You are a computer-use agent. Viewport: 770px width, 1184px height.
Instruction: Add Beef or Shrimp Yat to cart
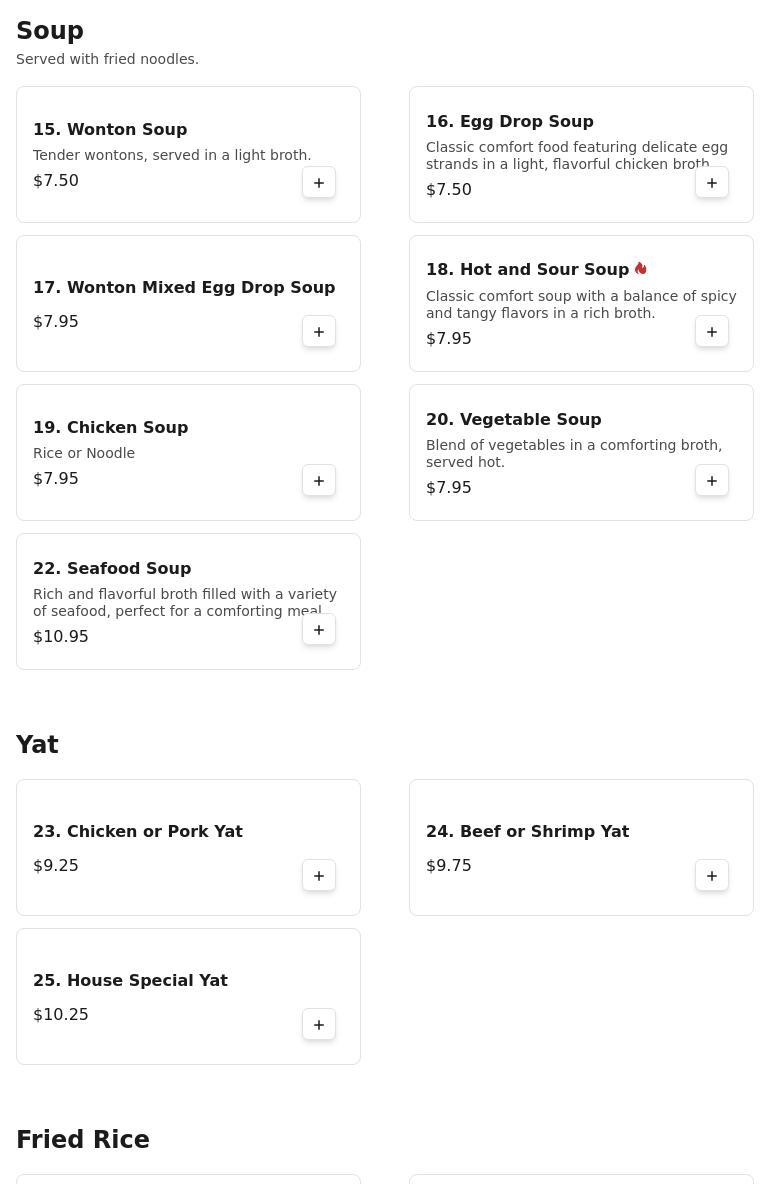click(x=711, y=876)
